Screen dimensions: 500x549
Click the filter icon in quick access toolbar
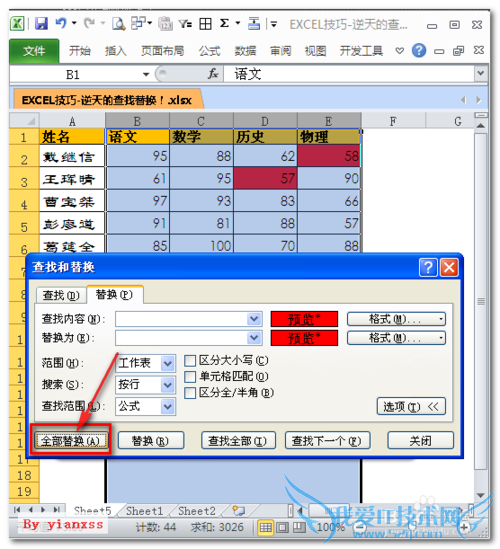tap(185, 24)
